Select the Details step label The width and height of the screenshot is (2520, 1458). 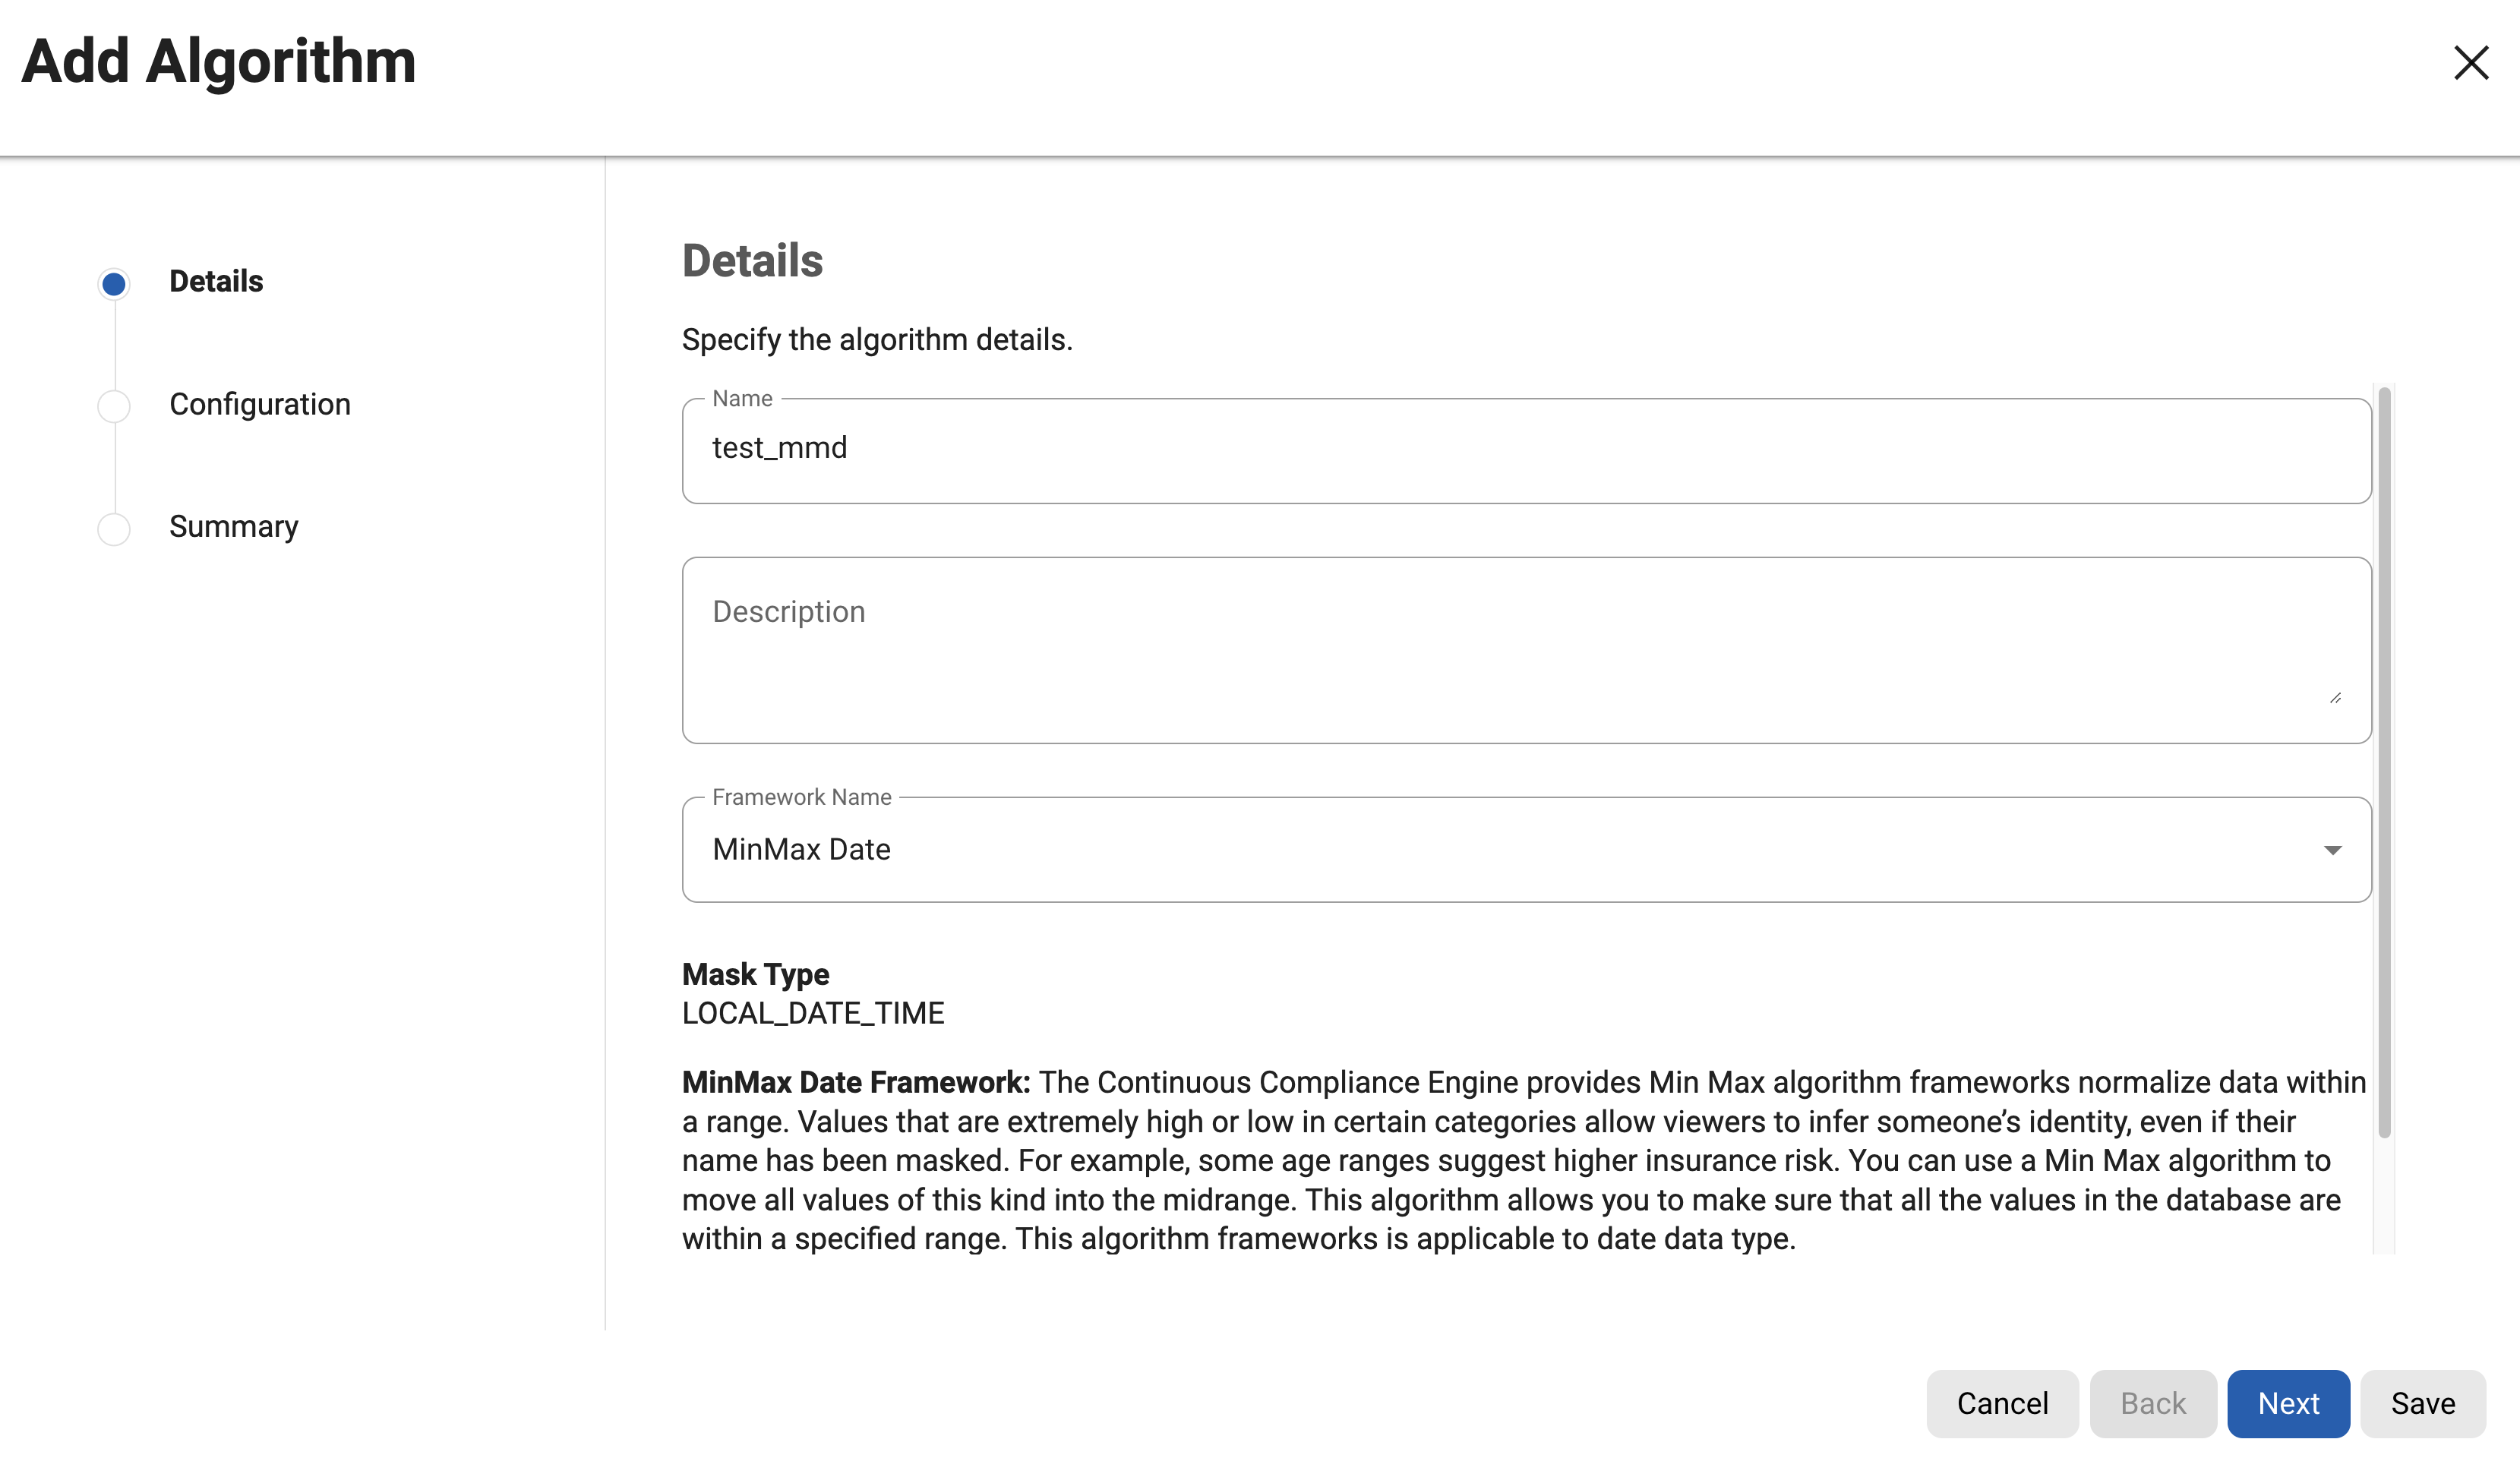[x=216, y=282]
